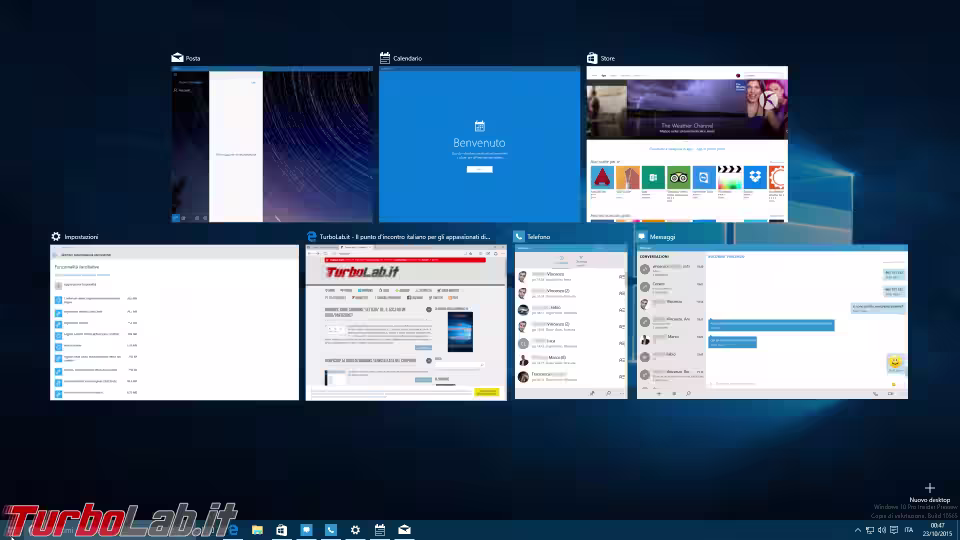The width and height of the screenshot is (960, 540).
Task: Open the Mail envelope taskbar icon
Action: click(404, 530)
